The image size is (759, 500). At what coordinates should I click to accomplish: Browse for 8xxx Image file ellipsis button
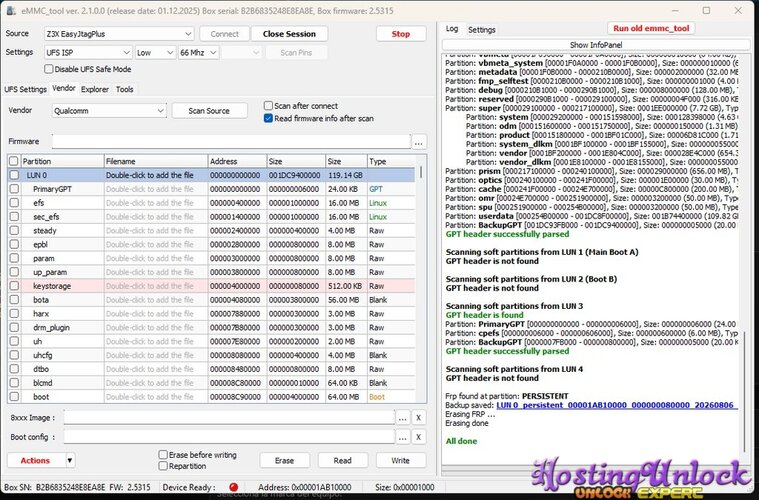pyautogui.click(x=402, y=418)
